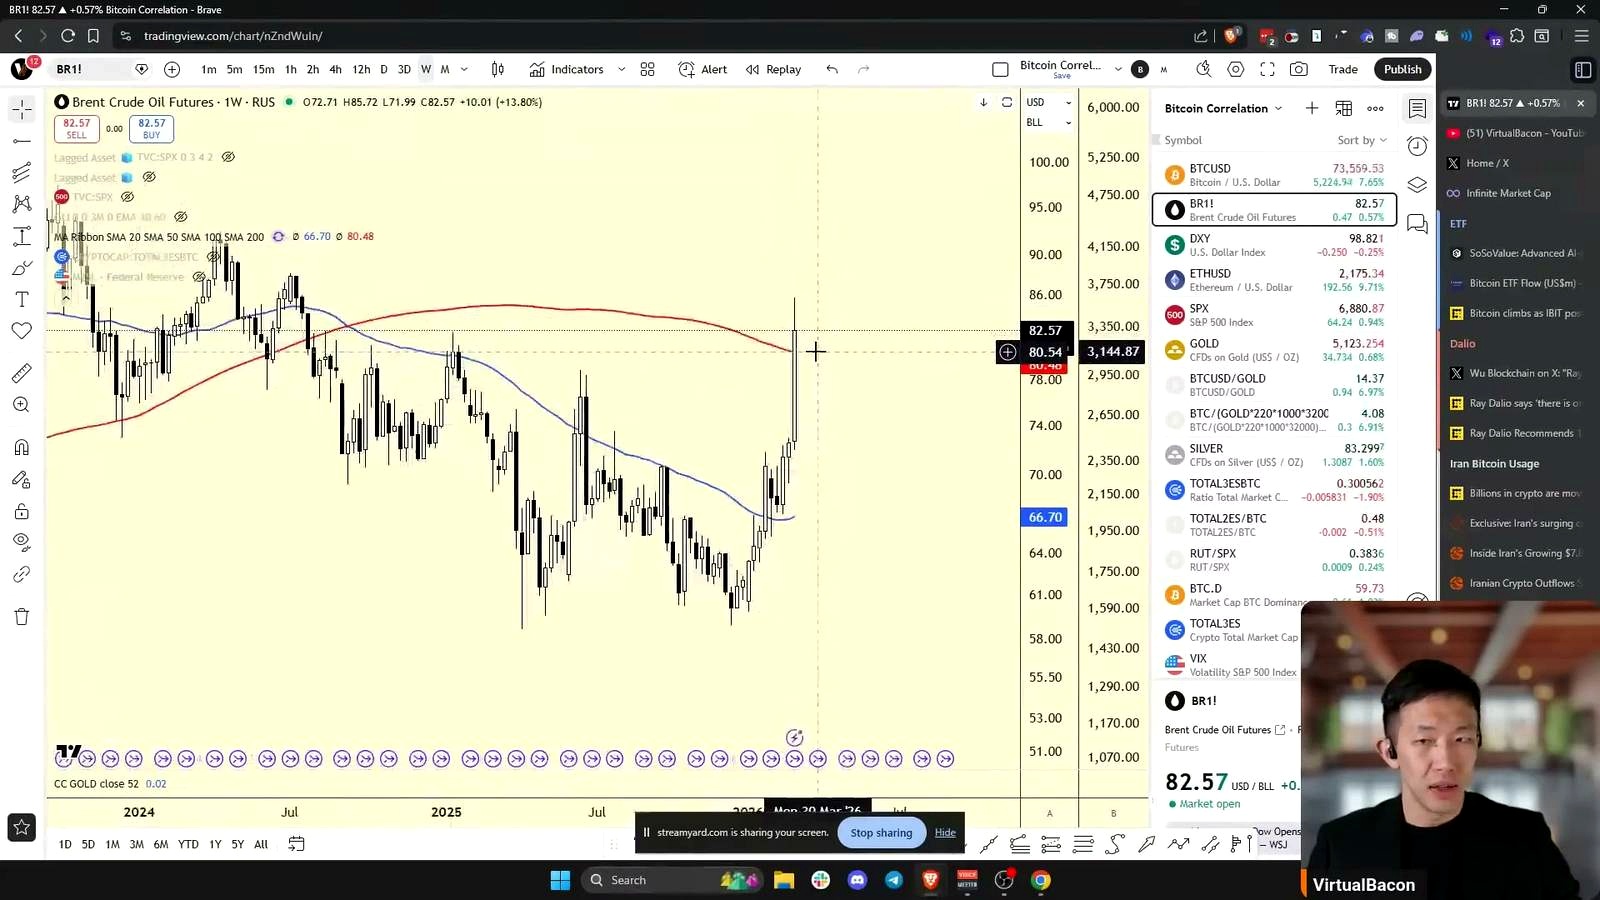The height and width of the screenshot is (900, 1600).
Task: Open the indicator templates grid
Action: (648, 69)
